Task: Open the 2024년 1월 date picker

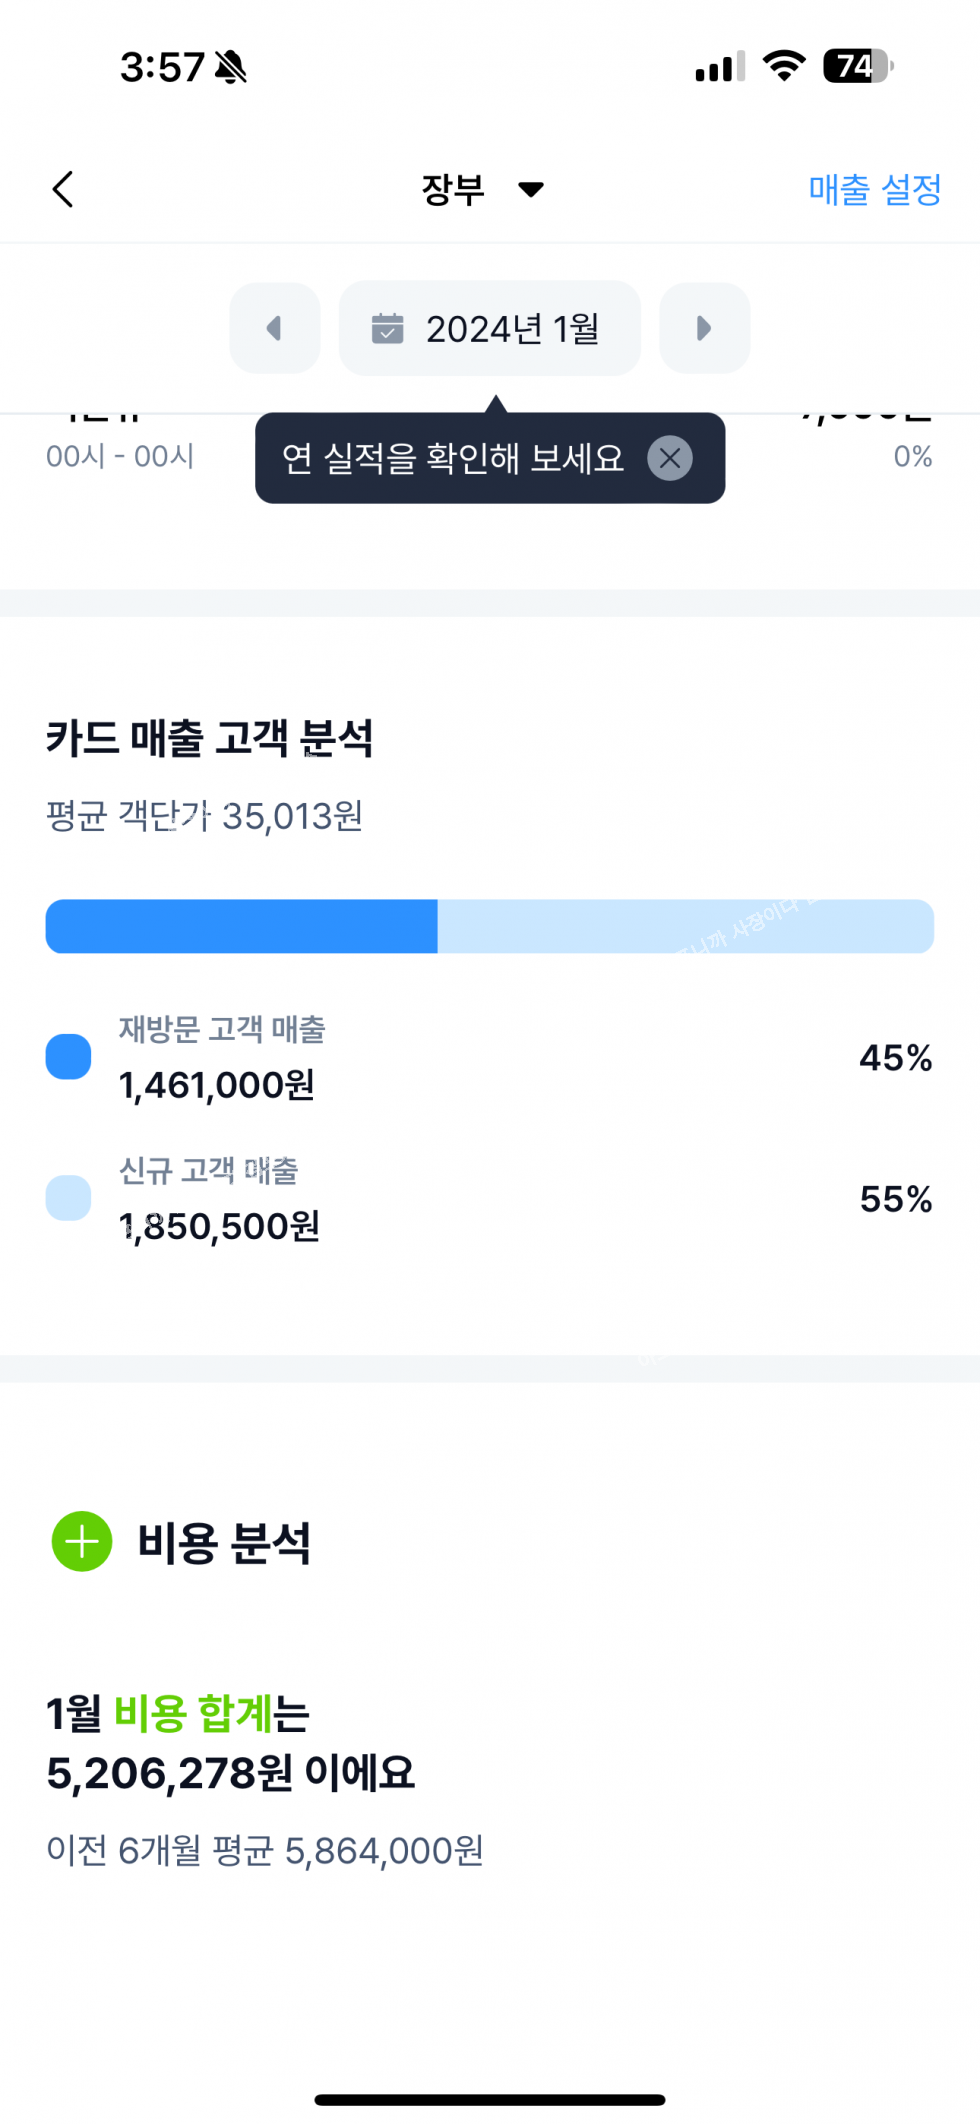Action: [511, 328]
